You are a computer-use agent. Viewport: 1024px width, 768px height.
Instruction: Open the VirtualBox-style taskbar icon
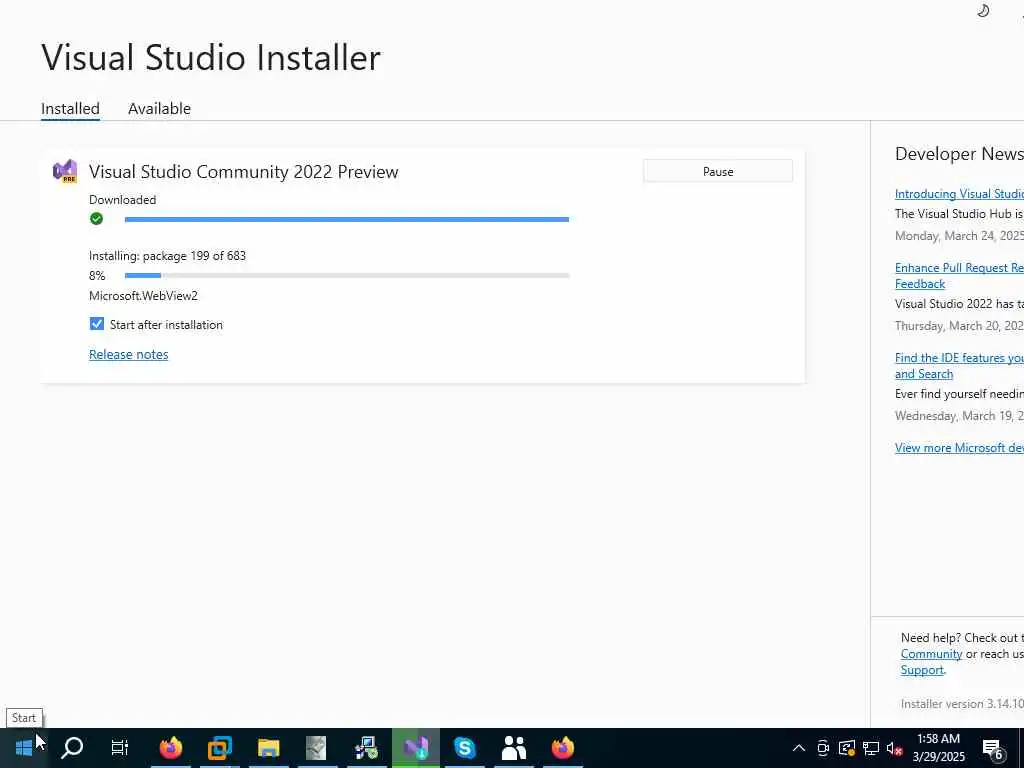(x=219, y=747)
